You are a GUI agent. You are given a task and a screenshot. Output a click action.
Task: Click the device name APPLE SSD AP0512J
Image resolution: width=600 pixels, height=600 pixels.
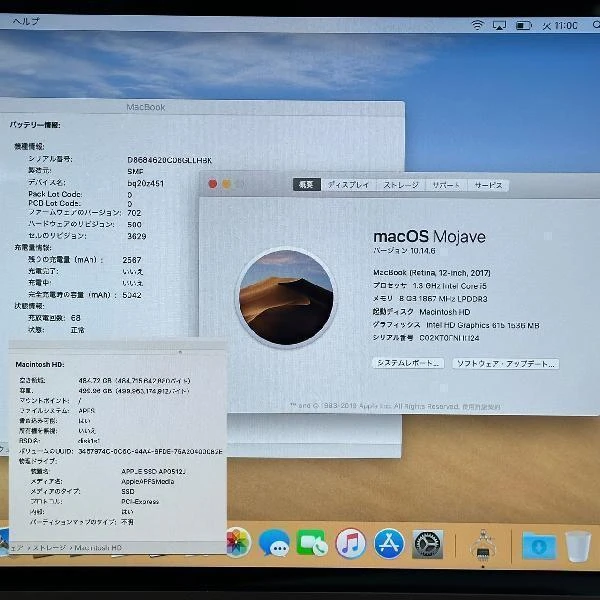click(x=153, y=471)
